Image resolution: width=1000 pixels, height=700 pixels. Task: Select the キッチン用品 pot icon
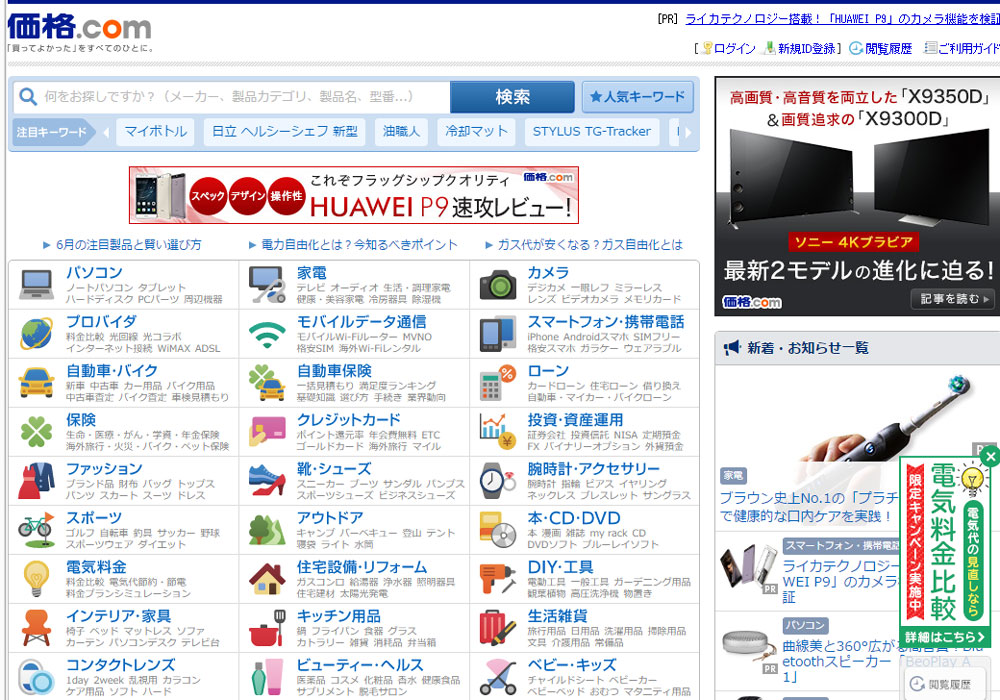click(267, 628)
